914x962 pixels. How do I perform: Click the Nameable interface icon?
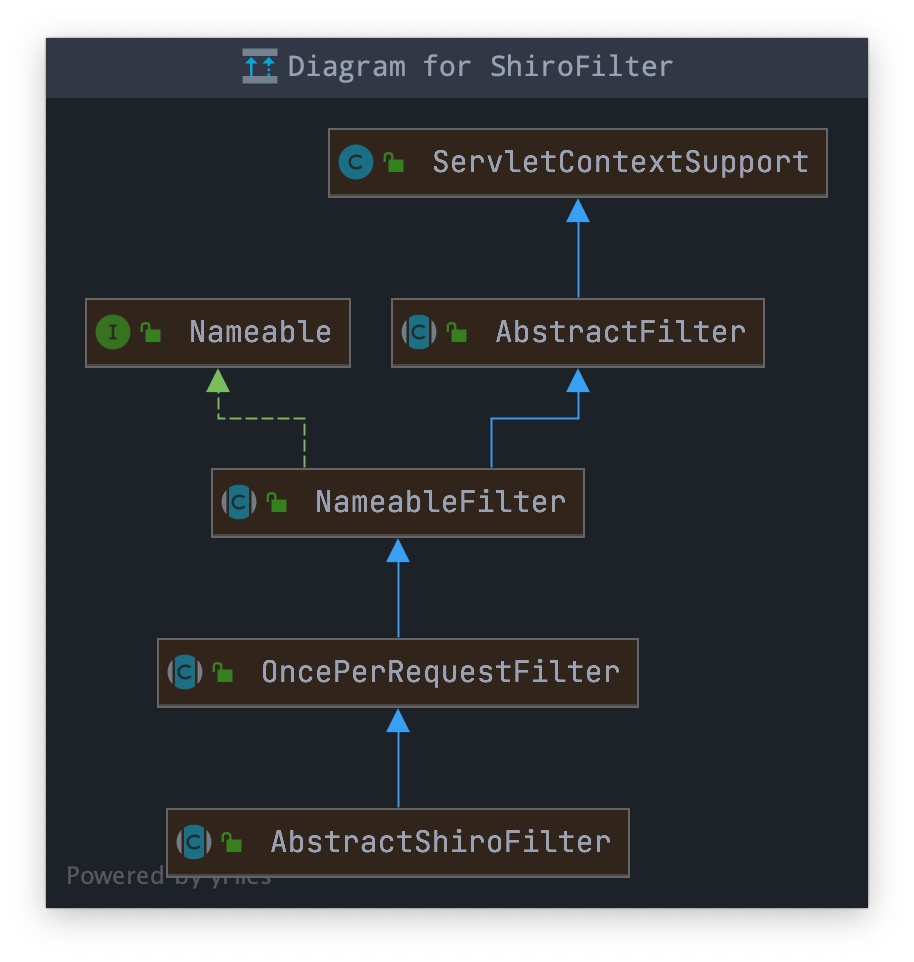coord(113,332)
